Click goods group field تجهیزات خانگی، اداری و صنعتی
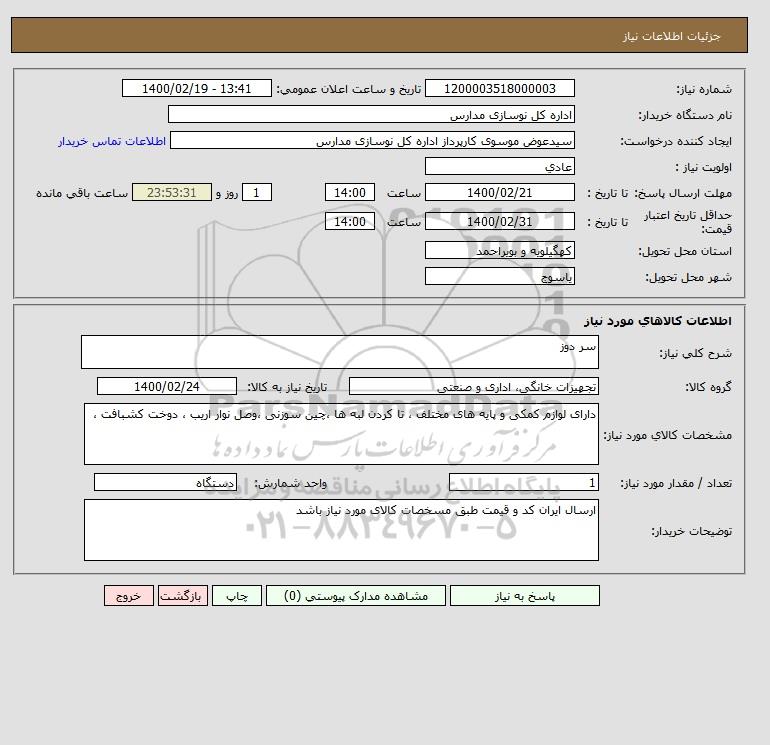Viewport: 770px width, 745px height. coord(473,386)
